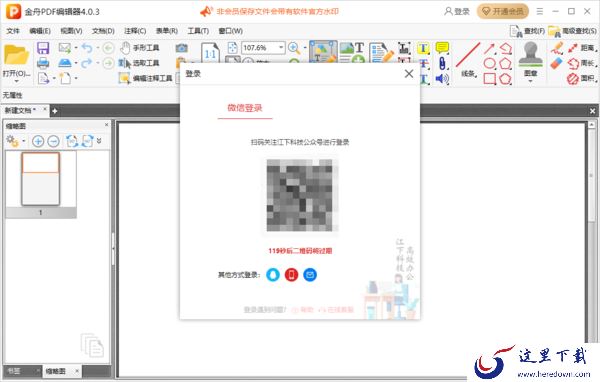
Task: Open the 视图(V) menu
Action: (x=72, y=31)
